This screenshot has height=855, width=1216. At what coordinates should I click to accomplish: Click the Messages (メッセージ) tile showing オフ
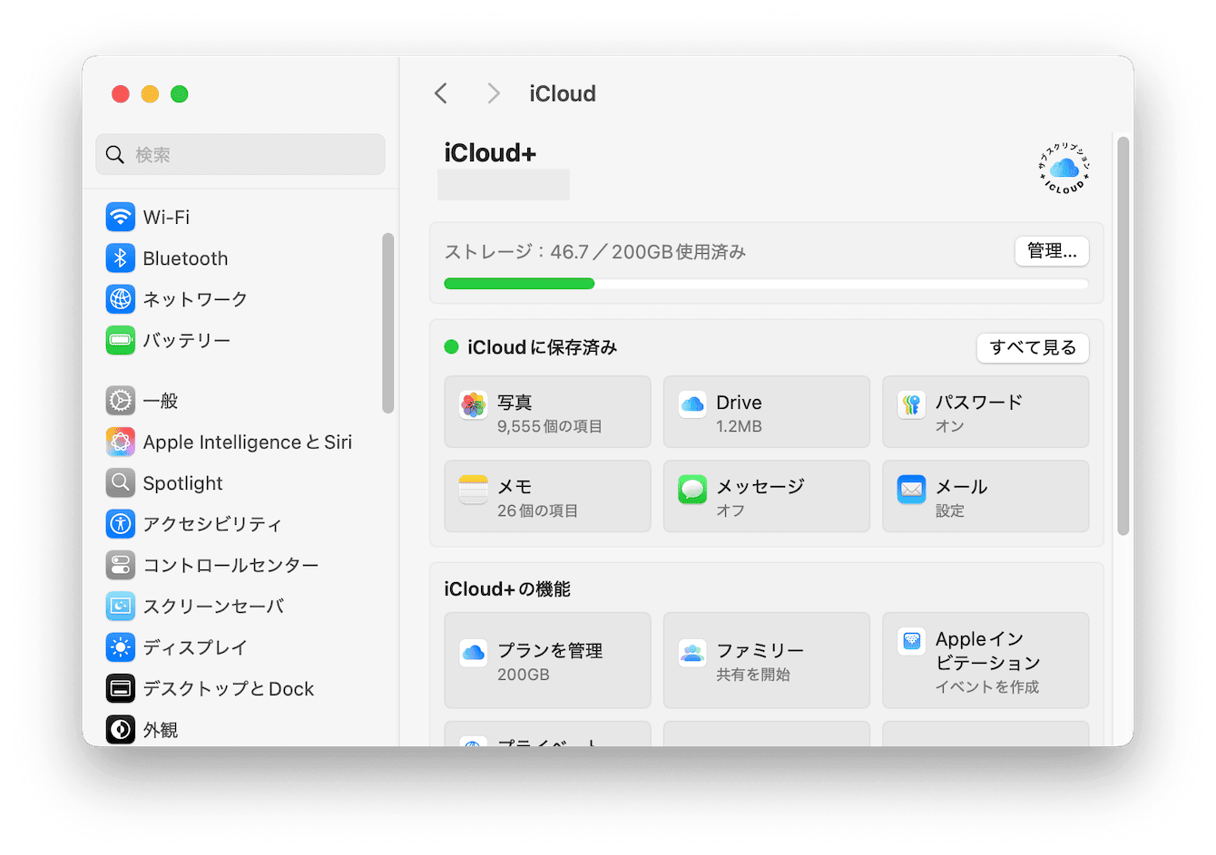[x=766, y=496]
